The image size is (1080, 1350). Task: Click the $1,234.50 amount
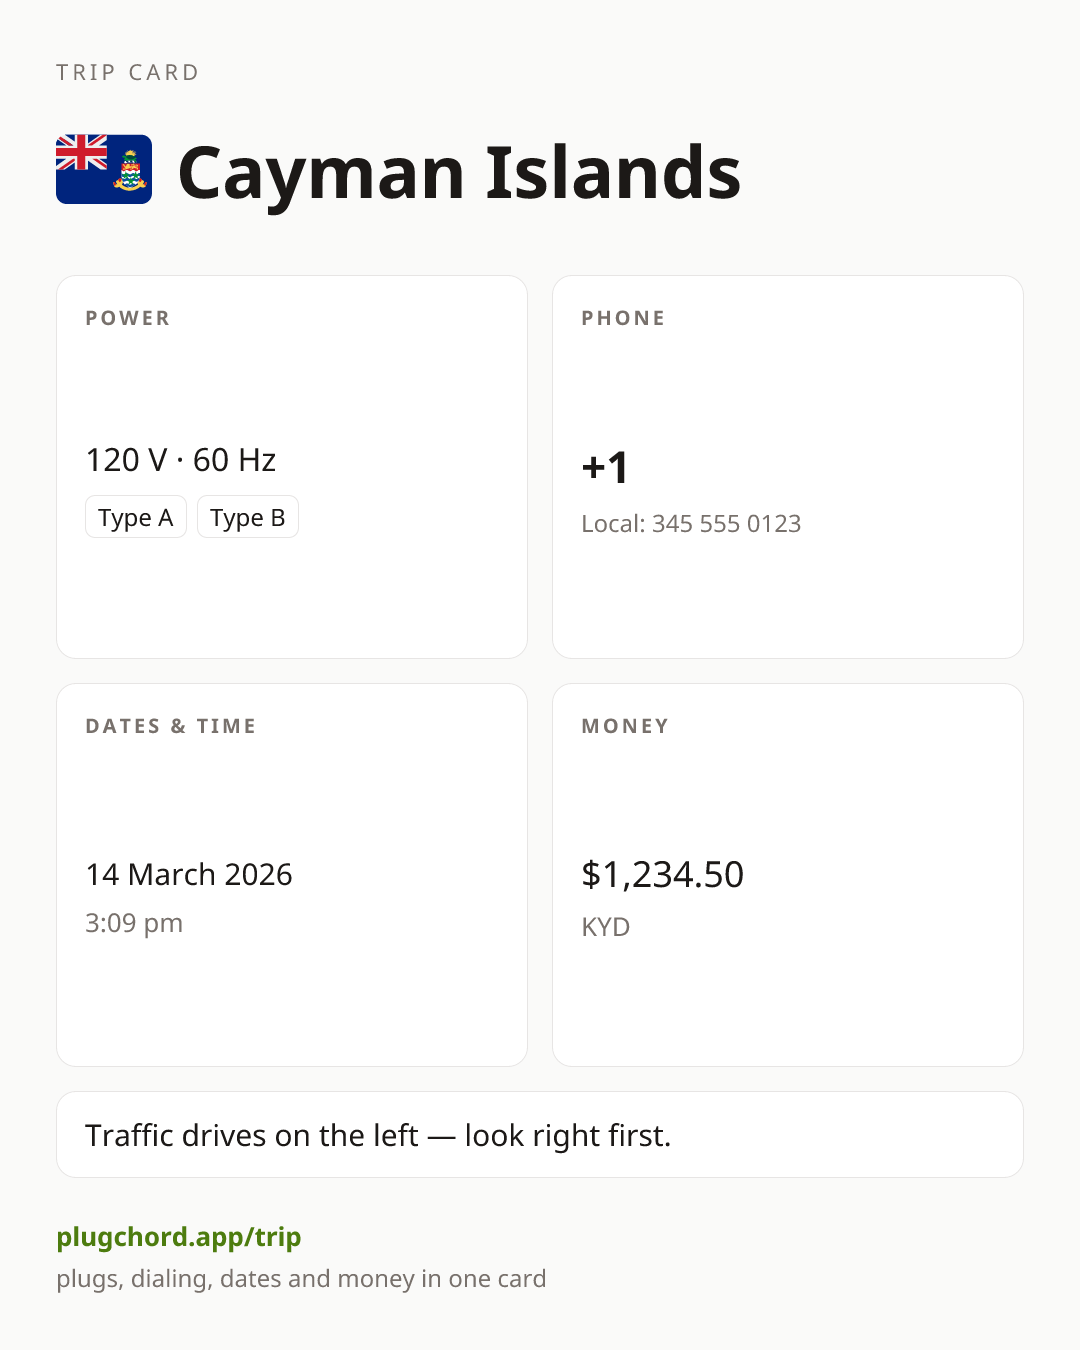click(x=662, y=875)
